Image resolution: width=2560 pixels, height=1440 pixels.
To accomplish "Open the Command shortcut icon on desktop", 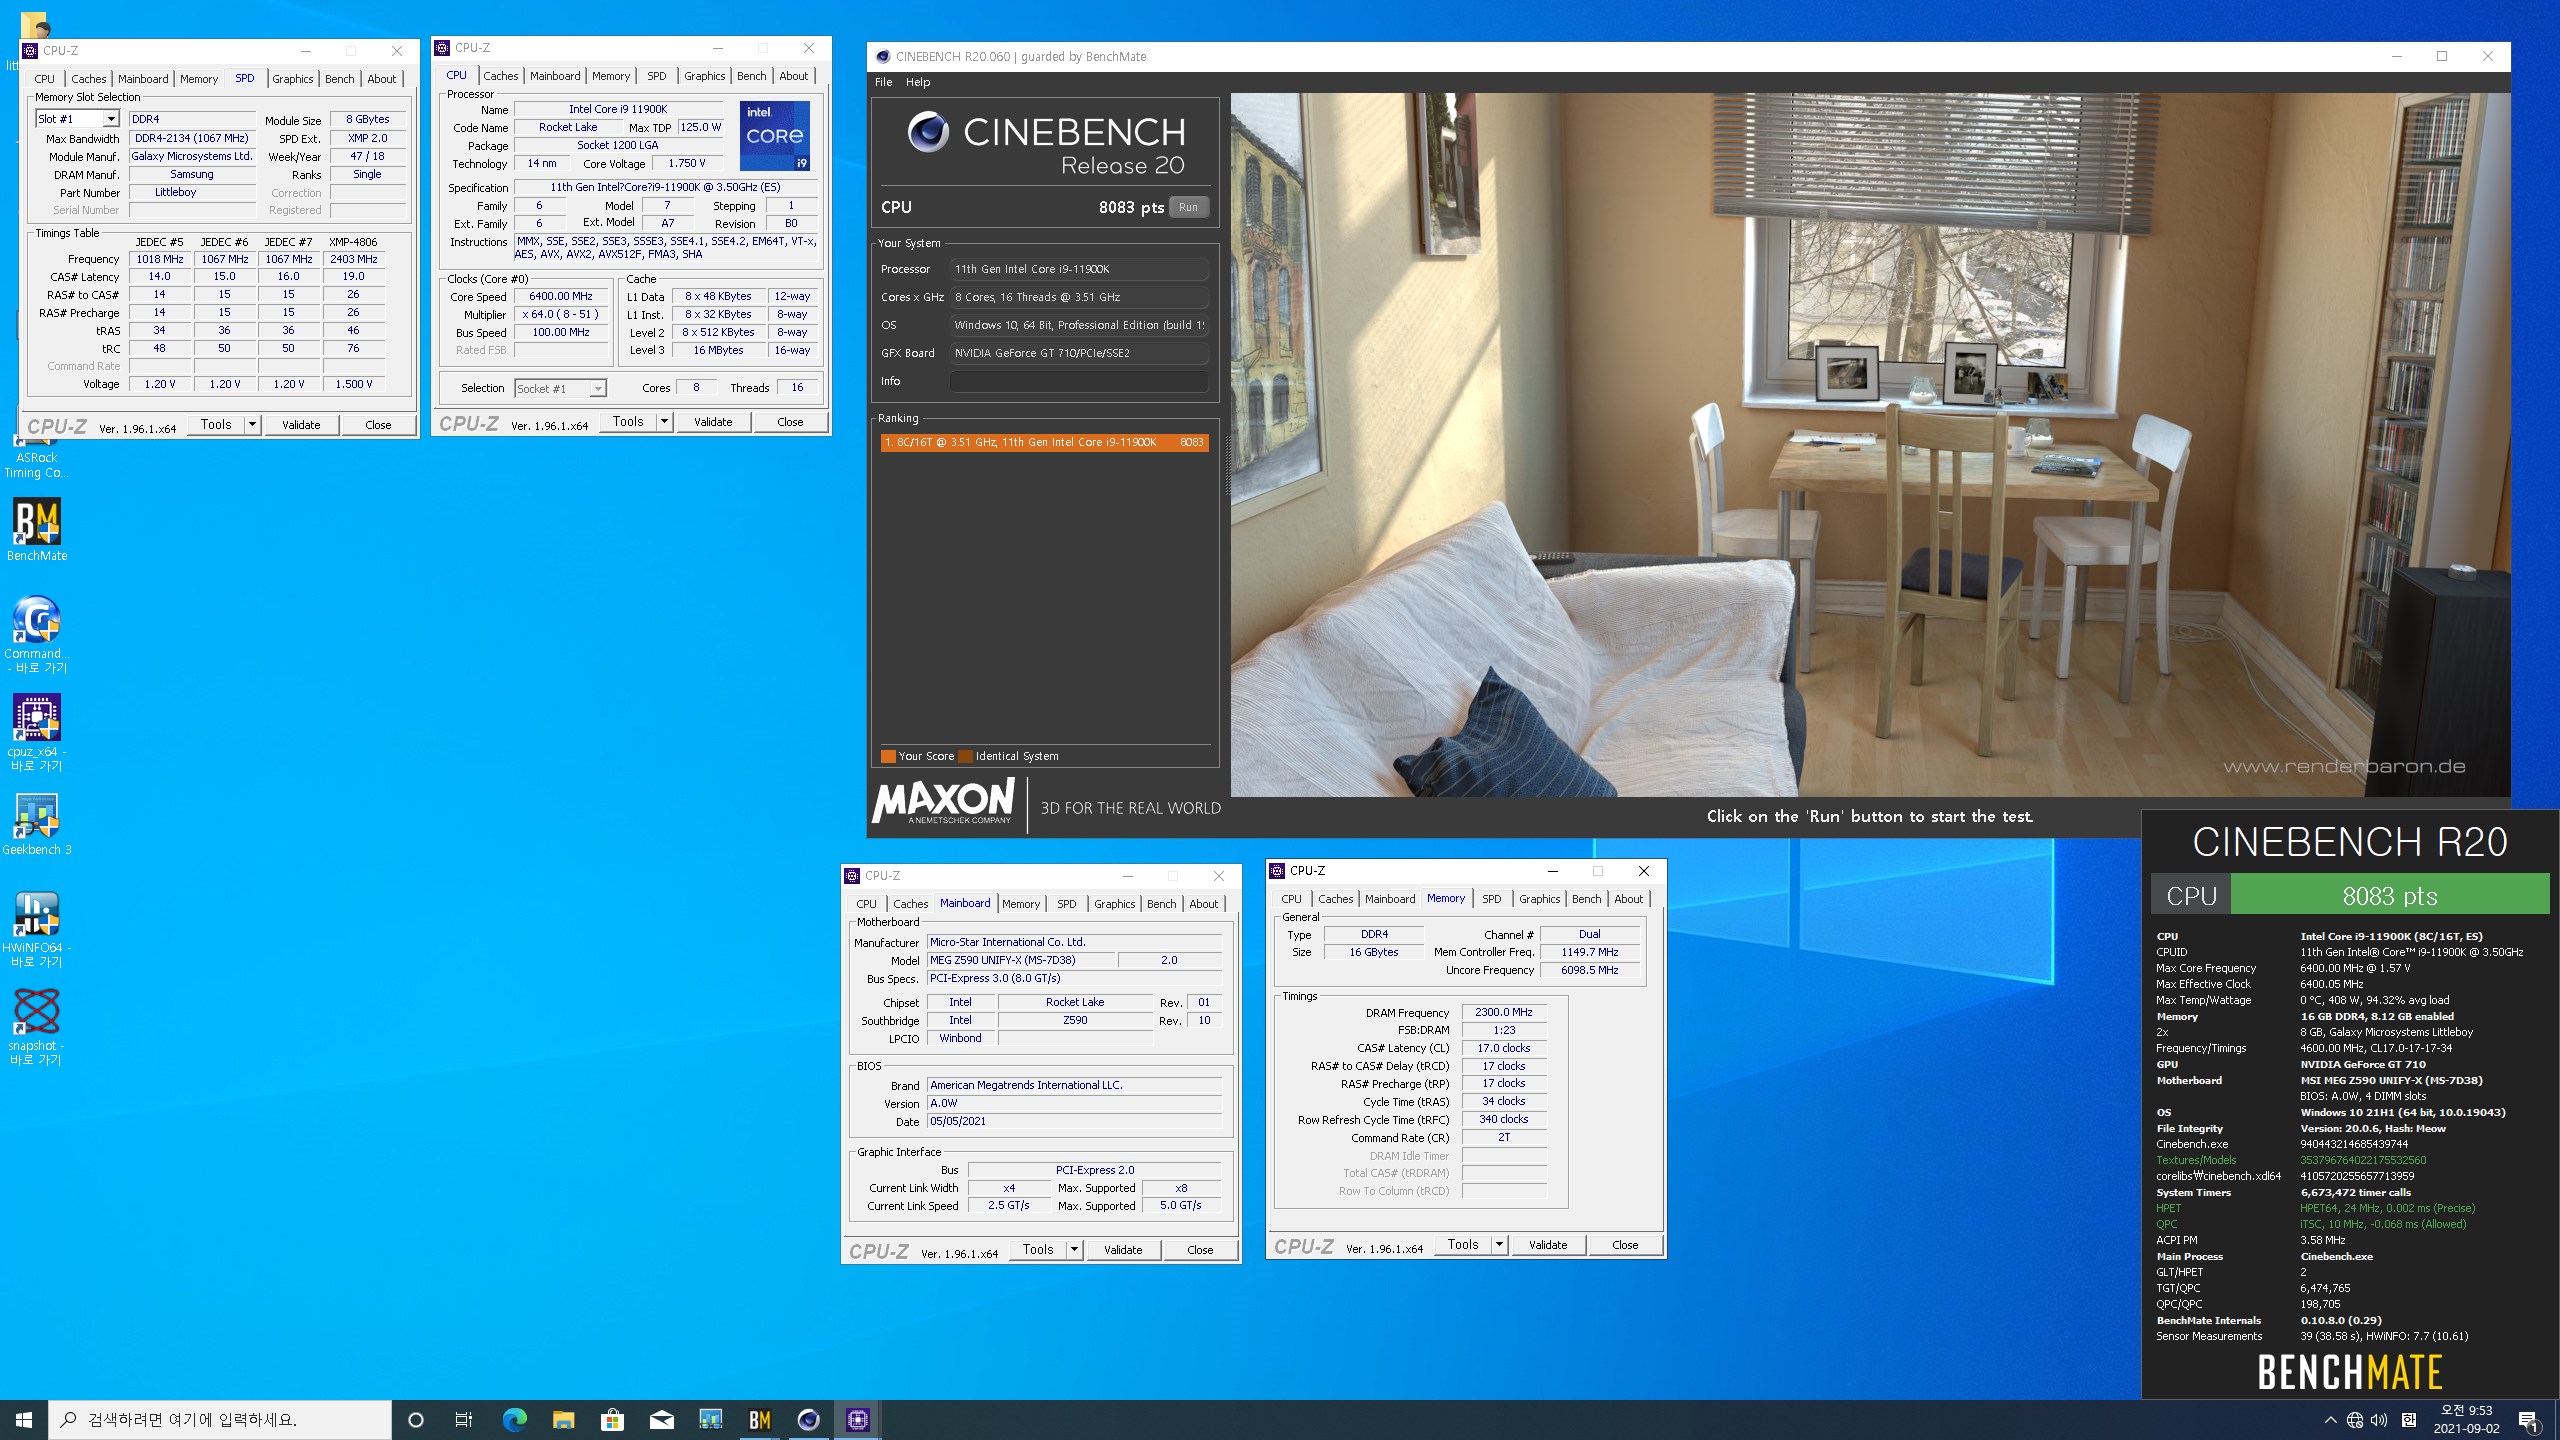I will pyautogui.click(x=37, y=634).
